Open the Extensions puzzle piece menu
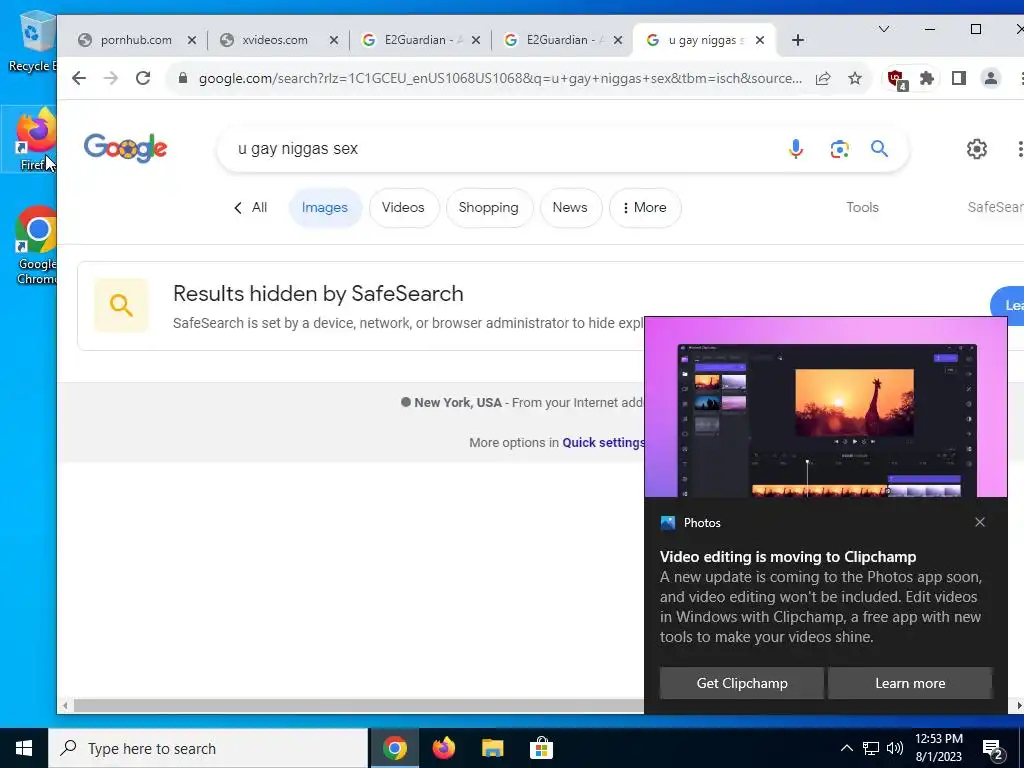The image size is (1024, 768). [x=927, y=78]
